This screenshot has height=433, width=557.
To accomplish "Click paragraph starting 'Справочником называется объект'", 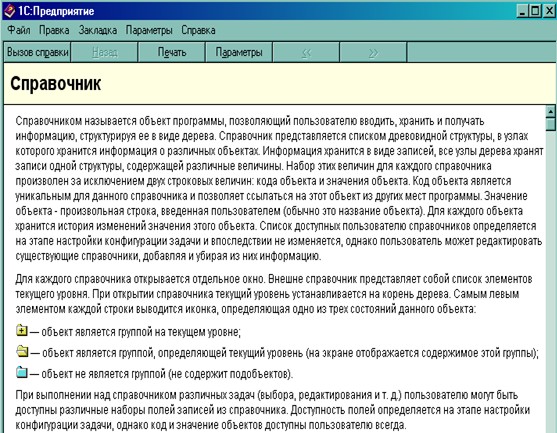I will point(279,189).
